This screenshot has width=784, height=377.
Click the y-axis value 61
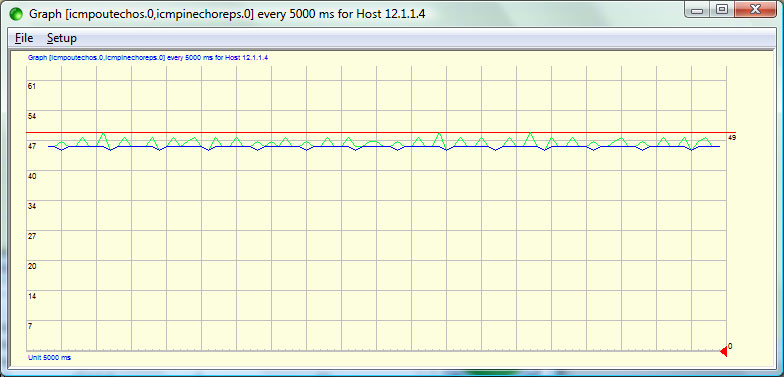32,86
